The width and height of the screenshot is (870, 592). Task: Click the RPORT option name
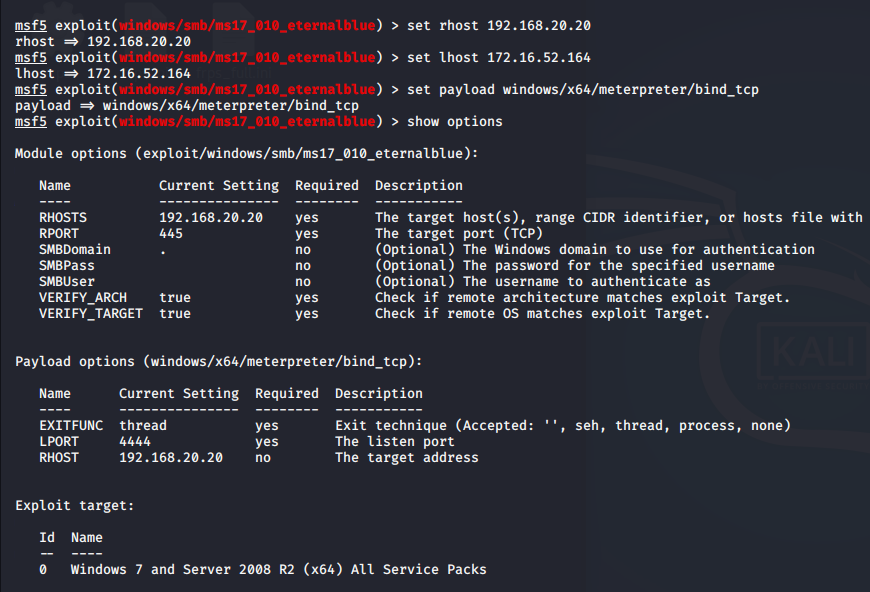click(x=59, y=234)
